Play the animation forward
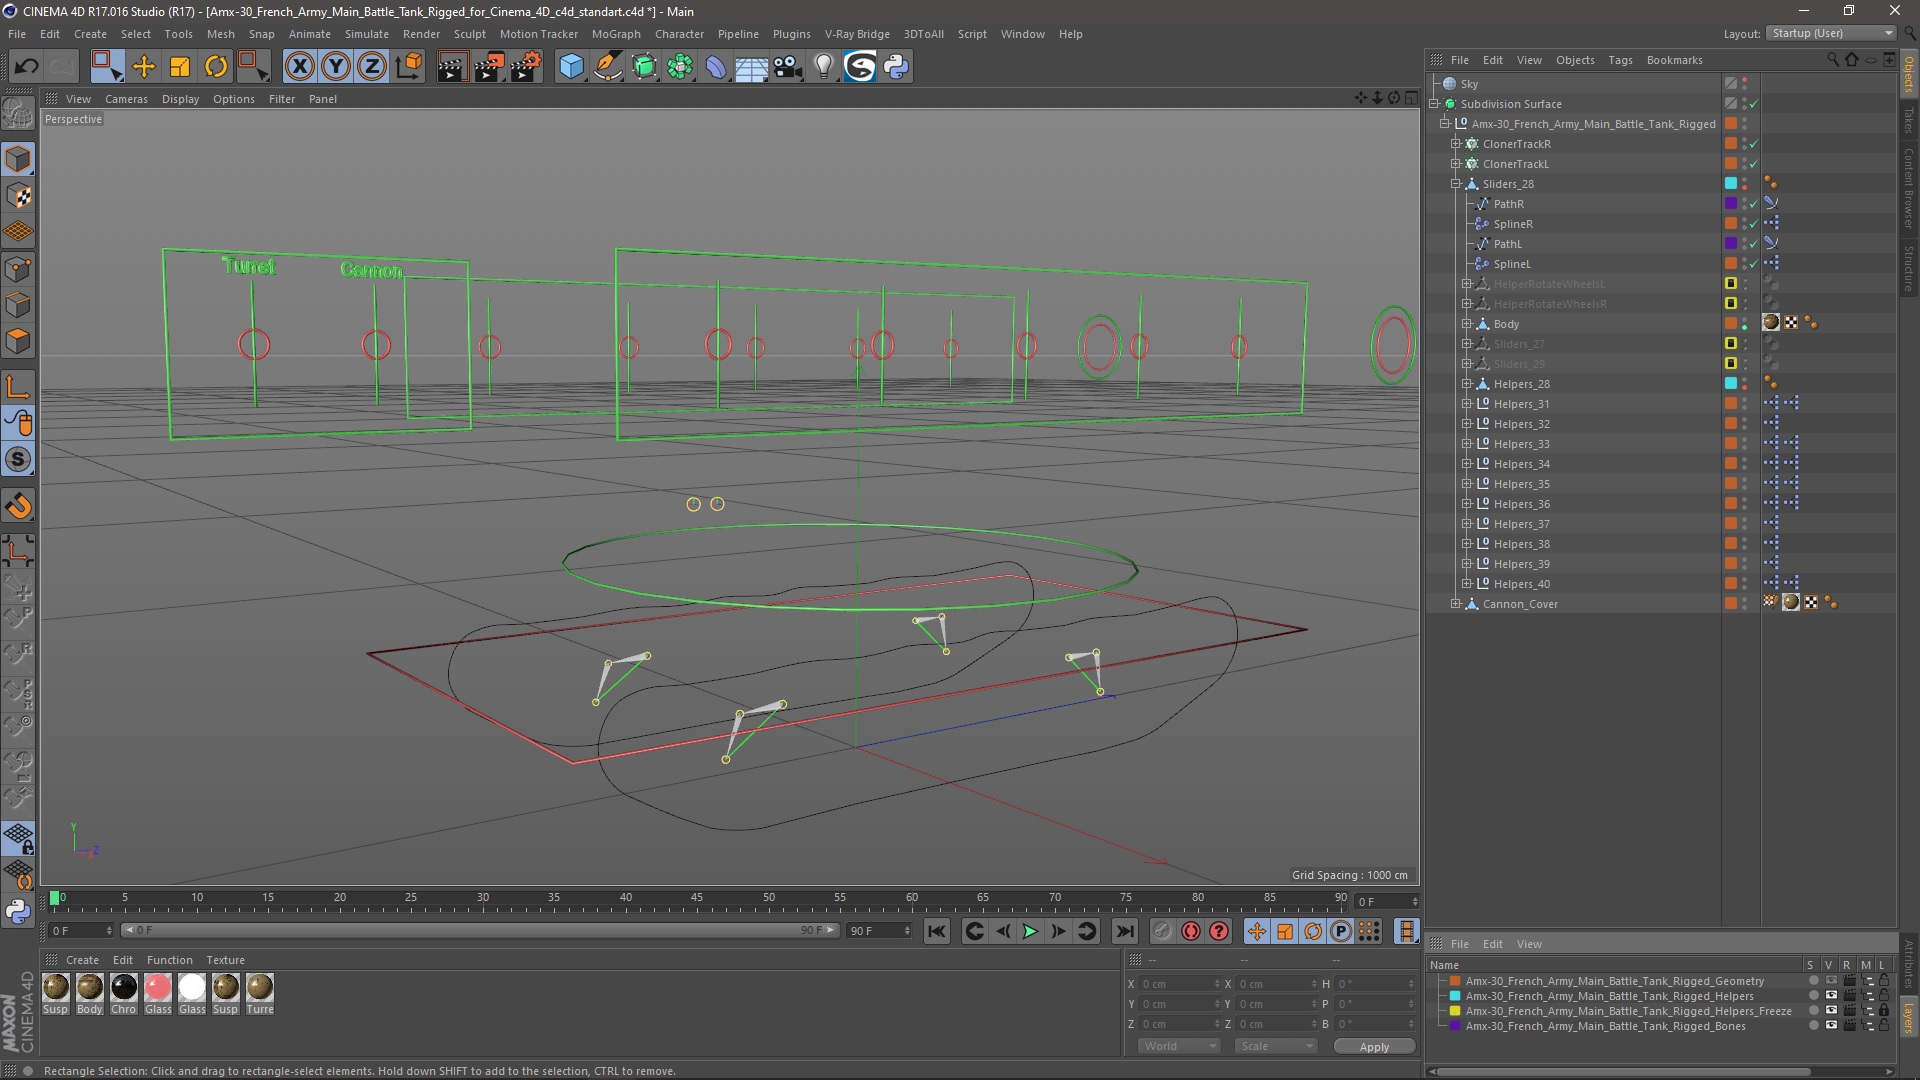The width and height of the screenshot is (1920, 1080). (x=1030, y=932)
